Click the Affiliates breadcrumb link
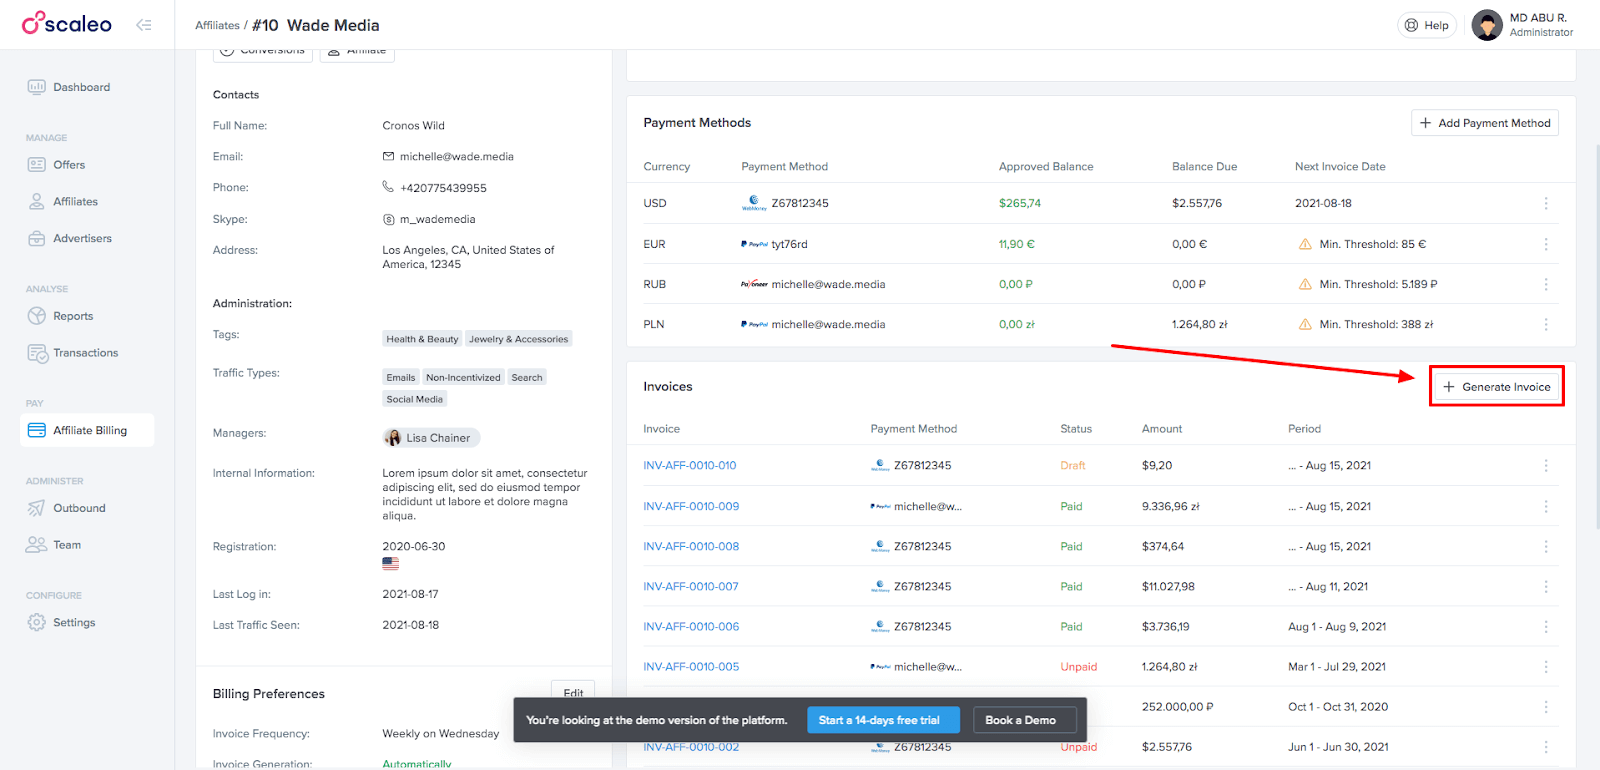Screen dimensions: 1600x770 [x=217, y=26]
